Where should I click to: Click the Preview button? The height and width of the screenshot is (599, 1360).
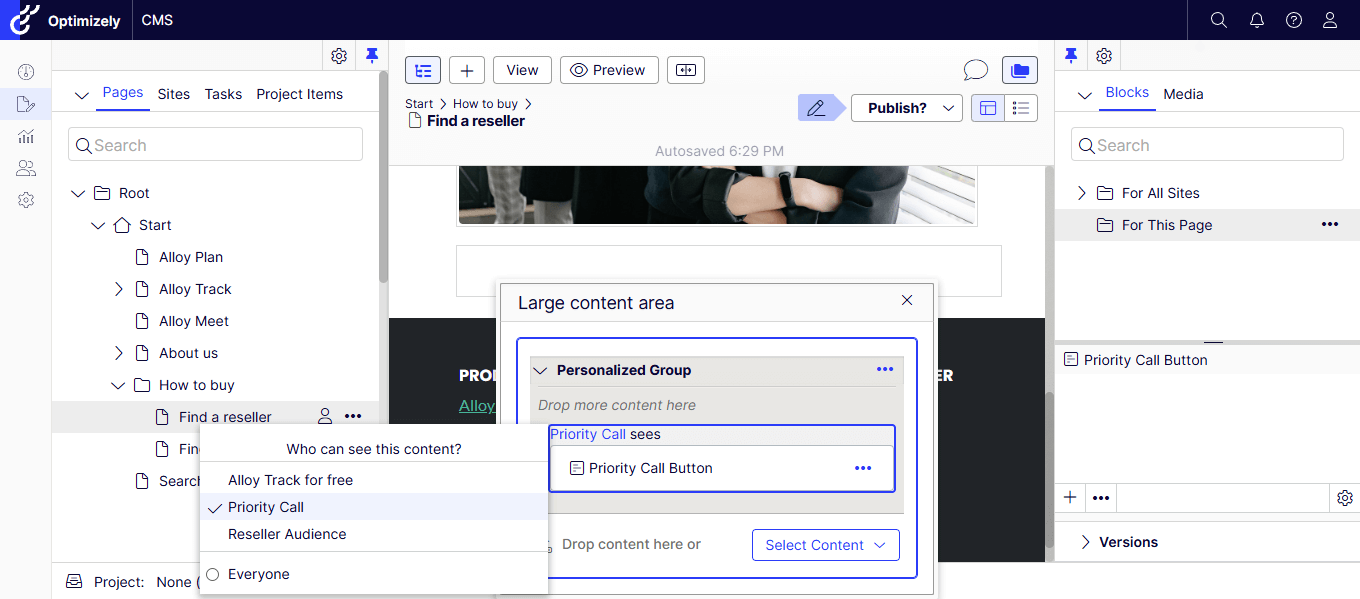tap(608, 70)
